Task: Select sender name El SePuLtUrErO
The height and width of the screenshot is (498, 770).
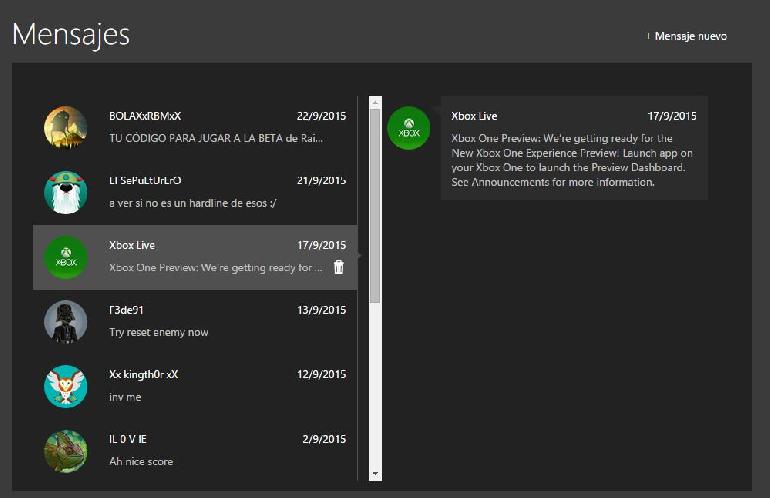Action: point(145,180)
